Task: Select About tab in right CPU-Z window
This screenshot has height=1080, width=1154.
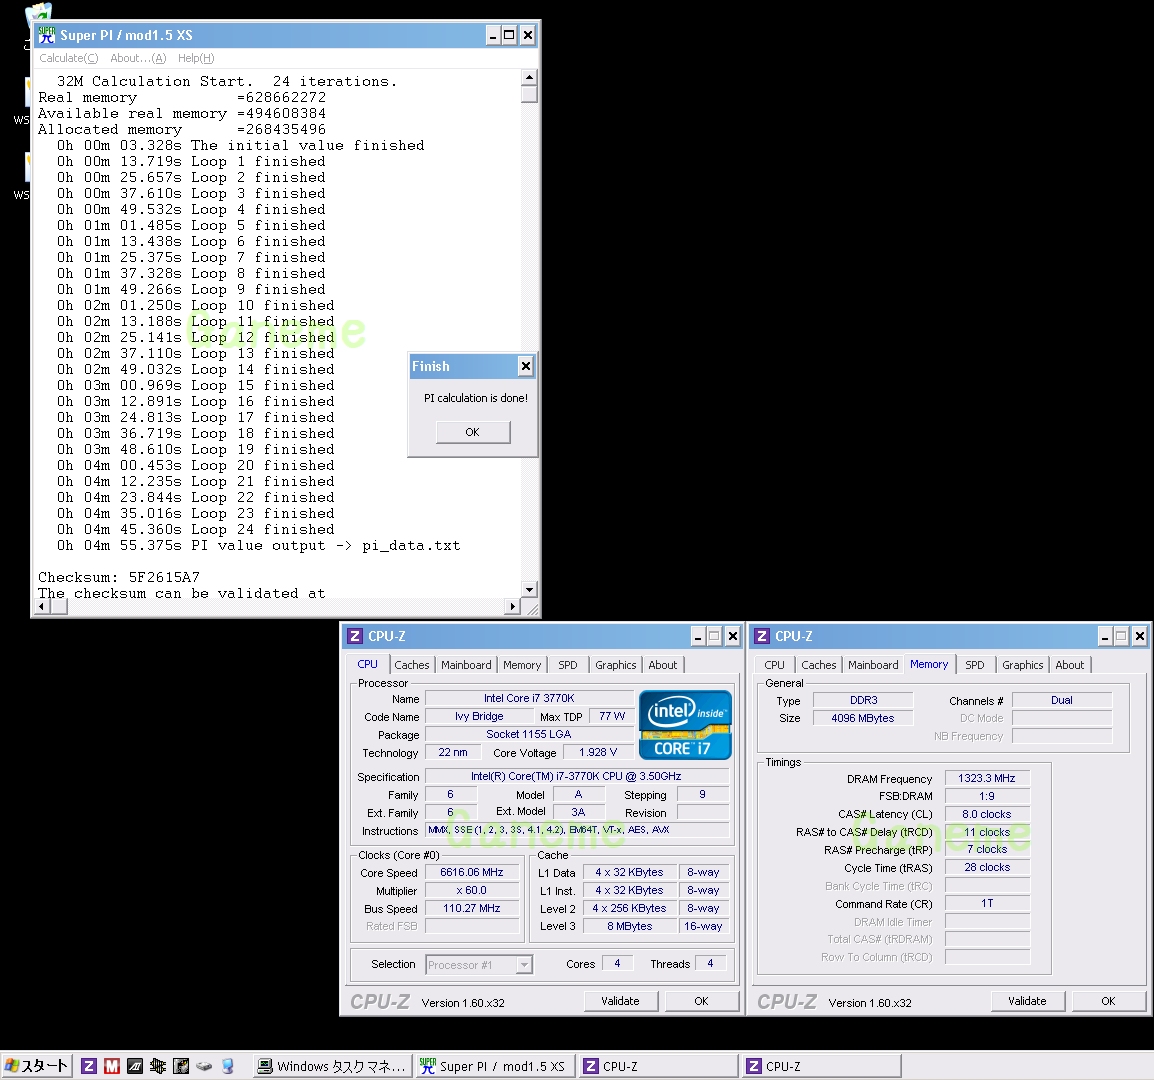Action: pos(1069,665)
